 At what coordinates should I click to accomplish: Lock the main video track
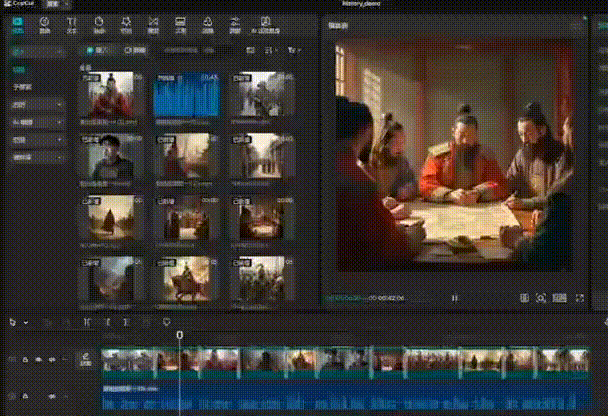(x=26, y=359)
